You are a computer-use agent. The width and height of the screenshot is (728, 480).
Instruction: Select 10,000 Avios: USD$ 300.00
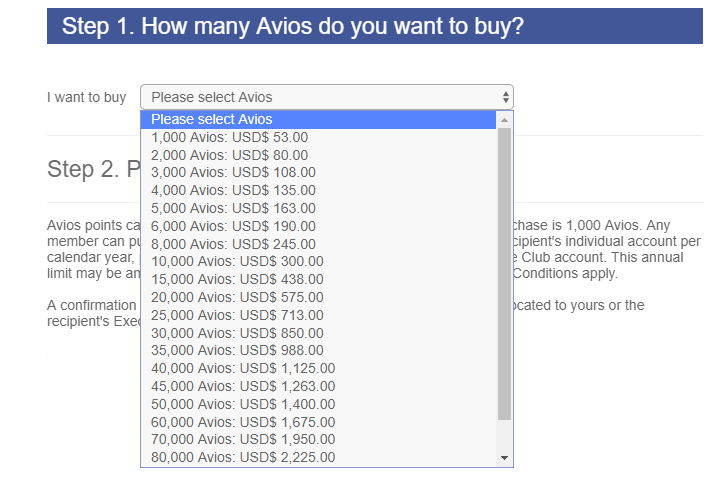[237, 261]
